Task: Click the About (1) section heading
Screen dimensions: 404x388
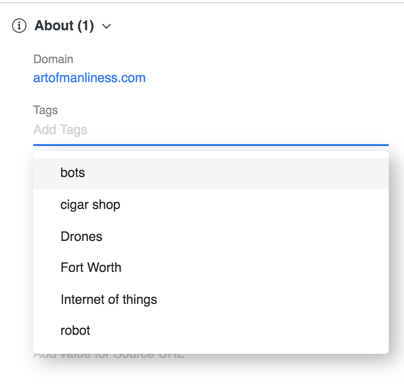Action: (x=64, y=26)
